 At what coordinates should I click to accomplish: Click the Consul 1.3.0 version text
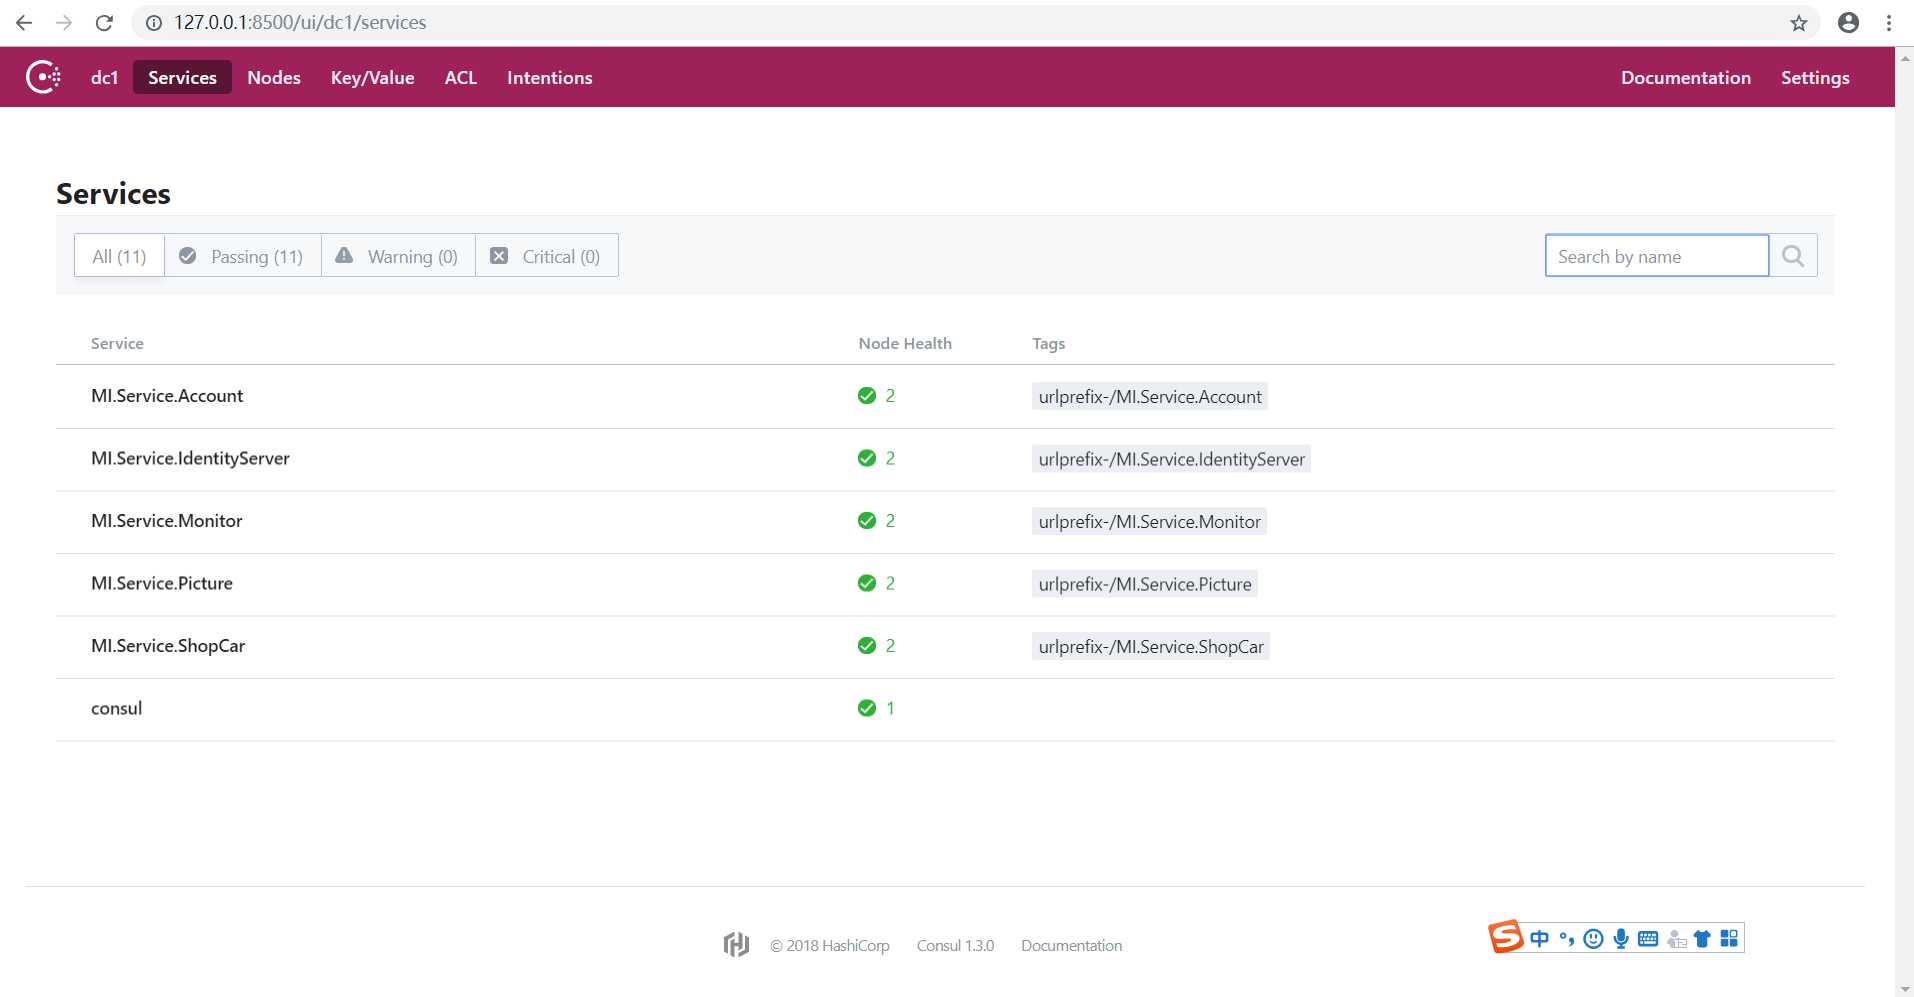[x=955, y=945]
